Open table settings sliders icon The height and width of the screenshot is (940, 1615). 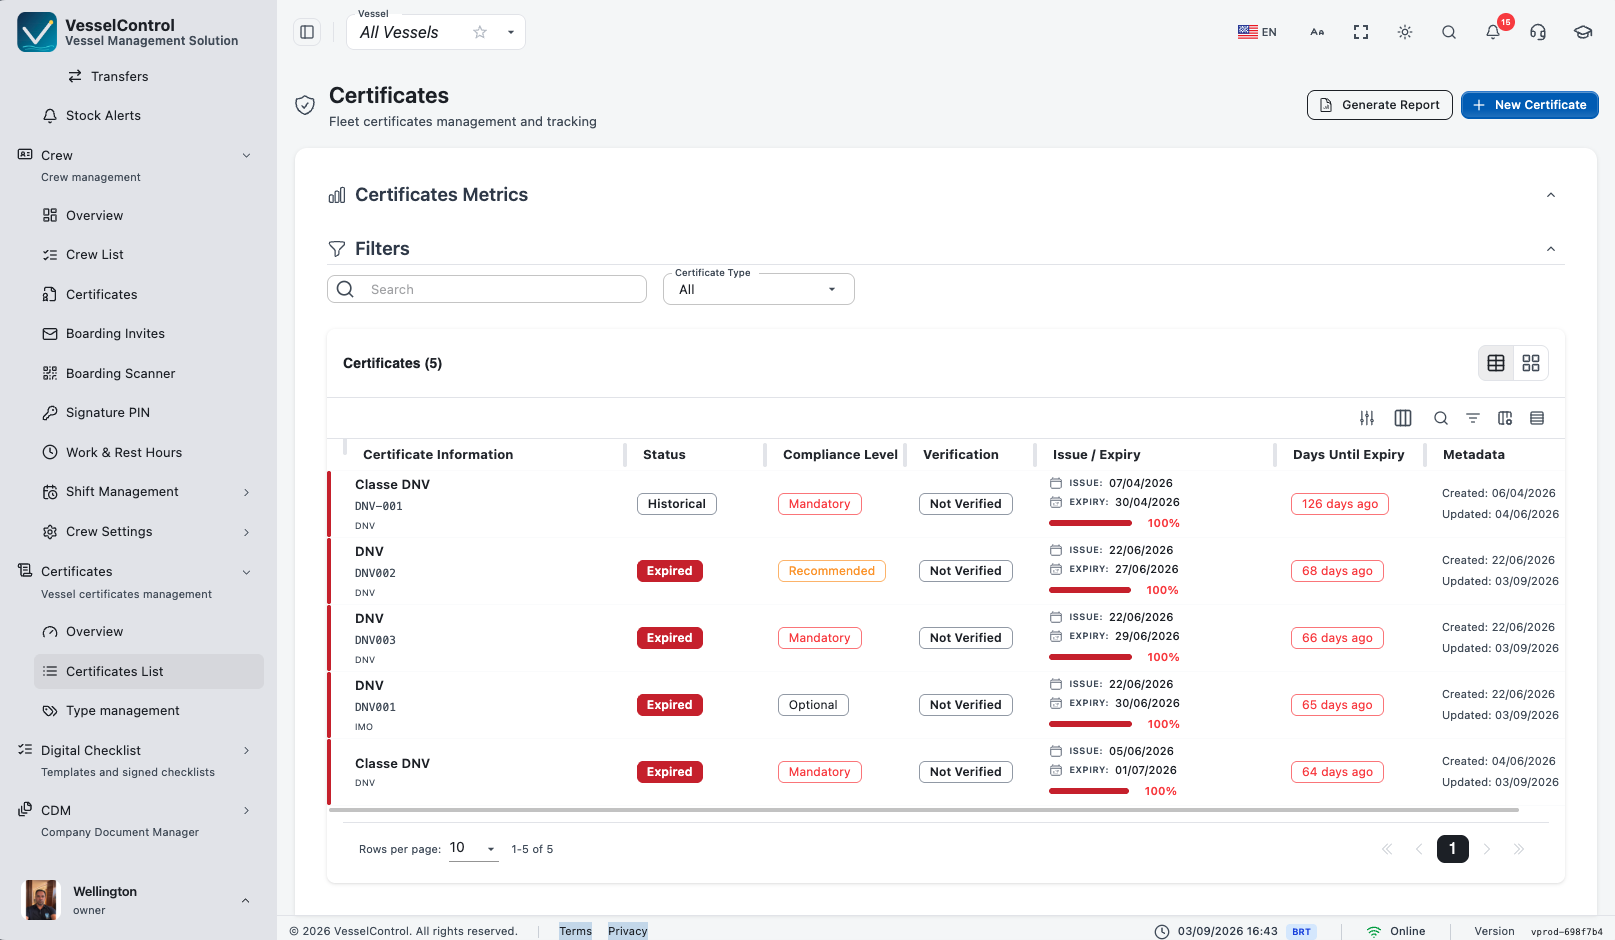[1367, 418]
